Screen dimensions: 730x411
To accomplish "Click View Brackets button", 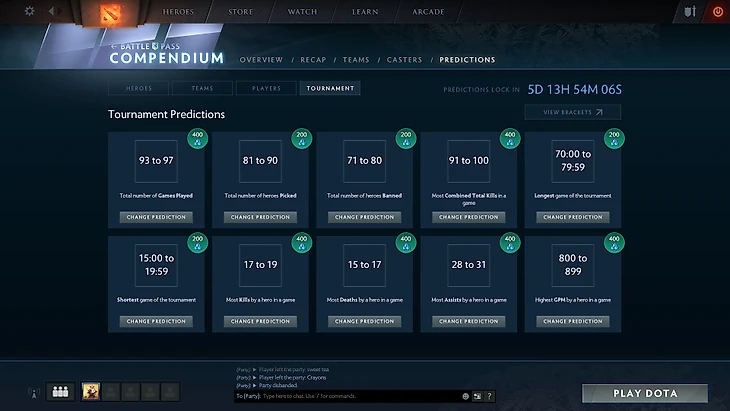I will tap(573, 112).
